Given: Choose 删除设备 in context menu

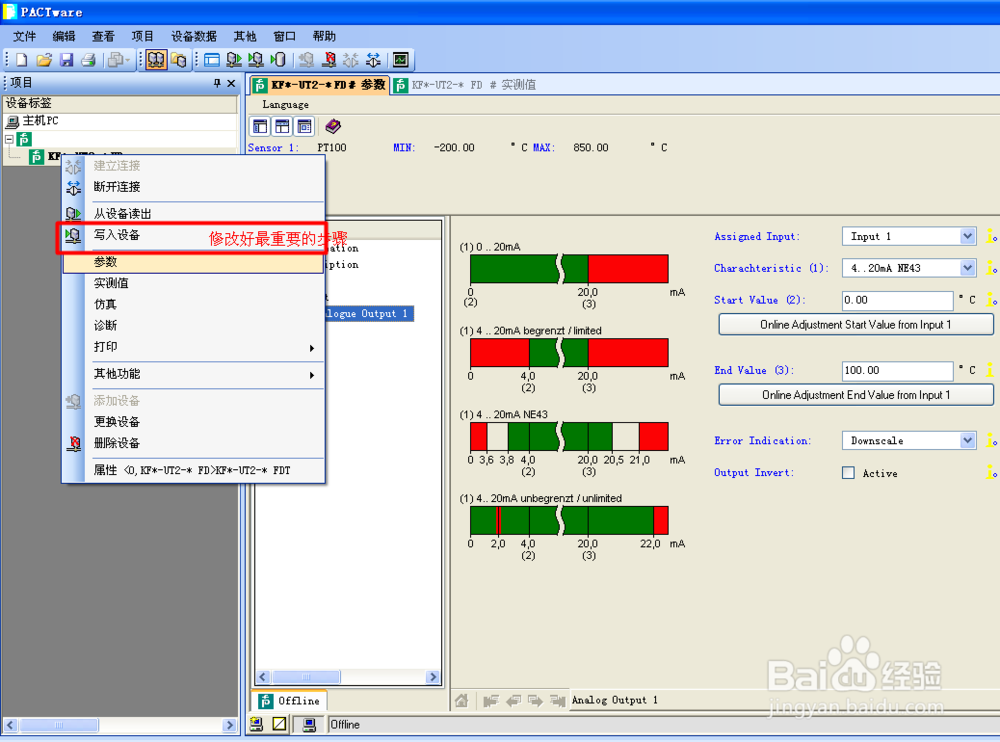Looking at the screenshot, I should pyautogui.click(x=194, y=443).
